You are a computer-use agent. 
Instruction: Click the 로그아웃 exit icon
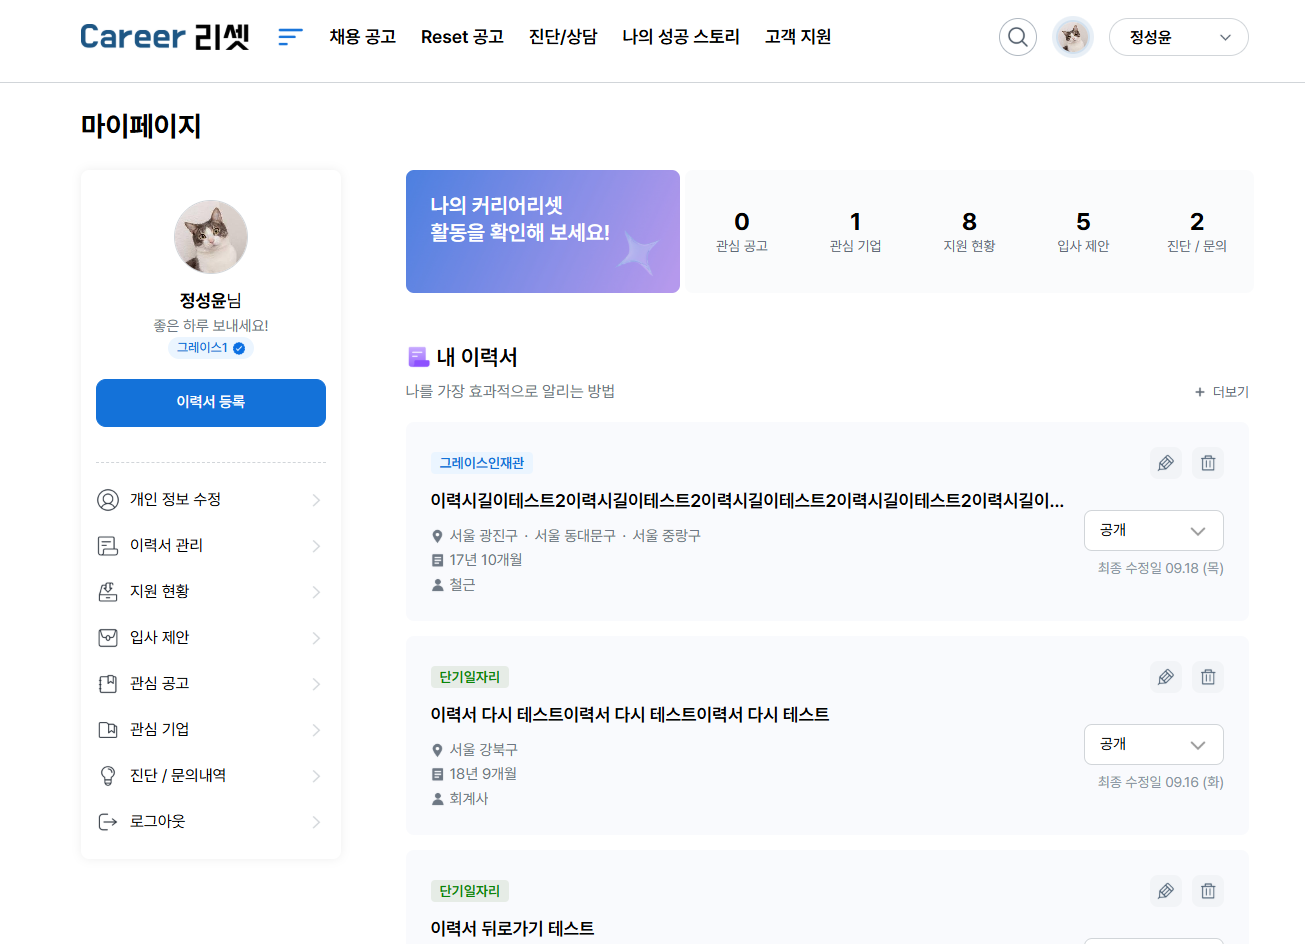(x=108, y=822)
